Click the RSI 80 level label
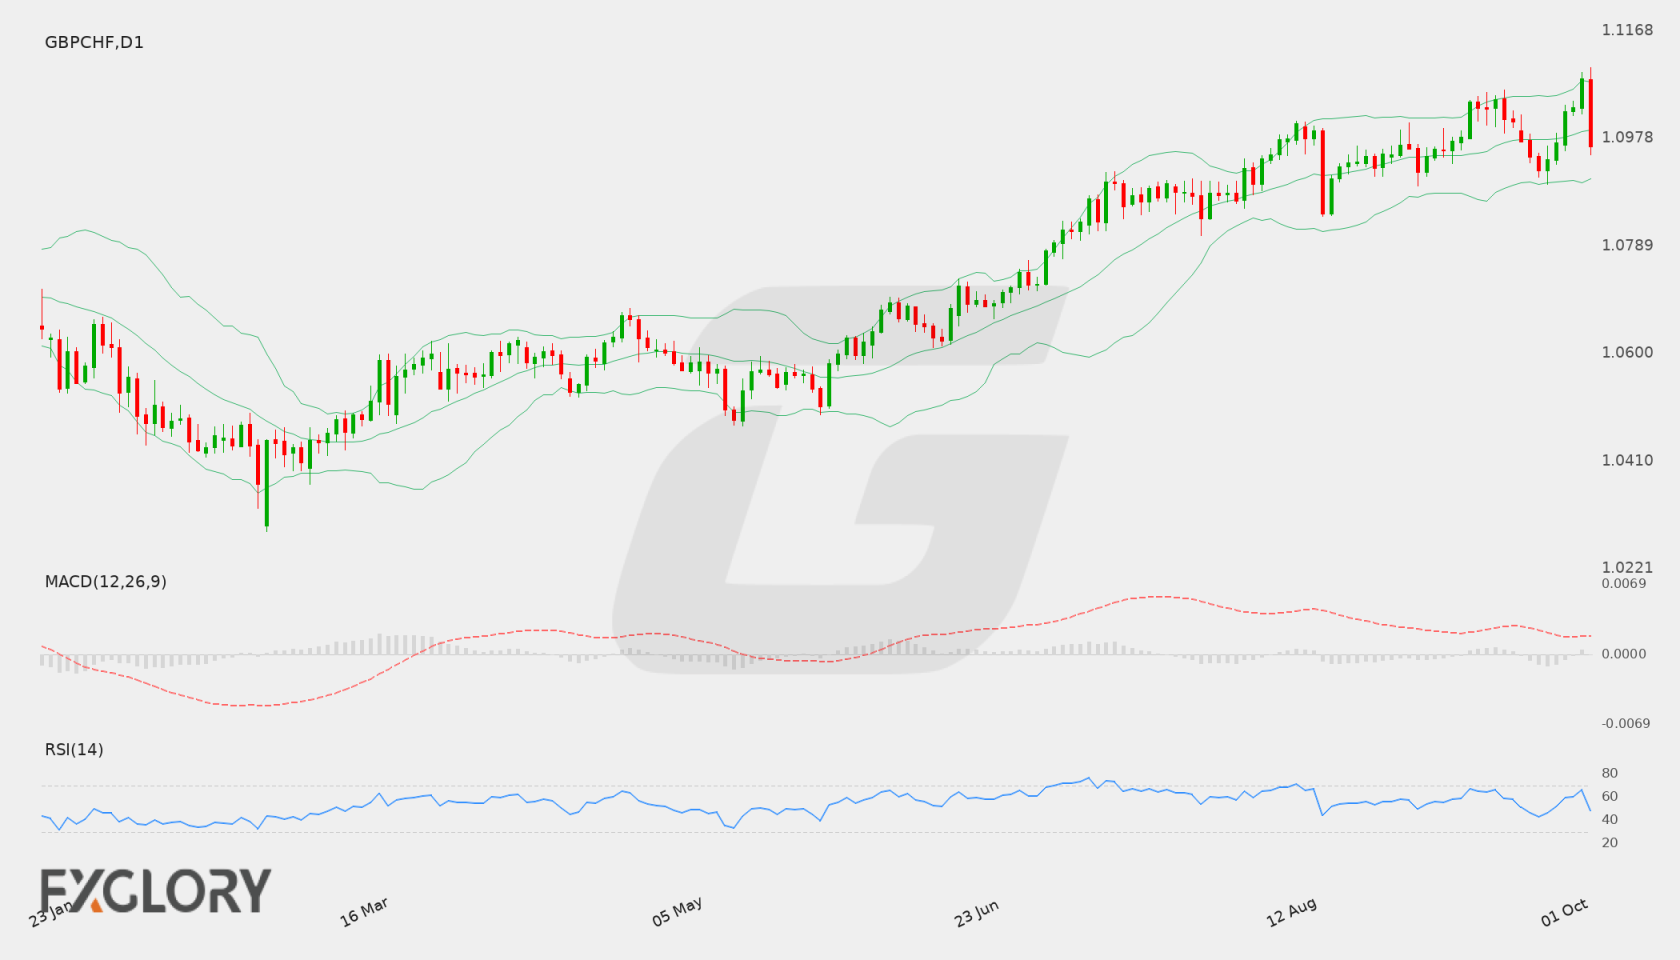Image resolution: width=1680 pixels, height=960 pixels. (1610, 773)
